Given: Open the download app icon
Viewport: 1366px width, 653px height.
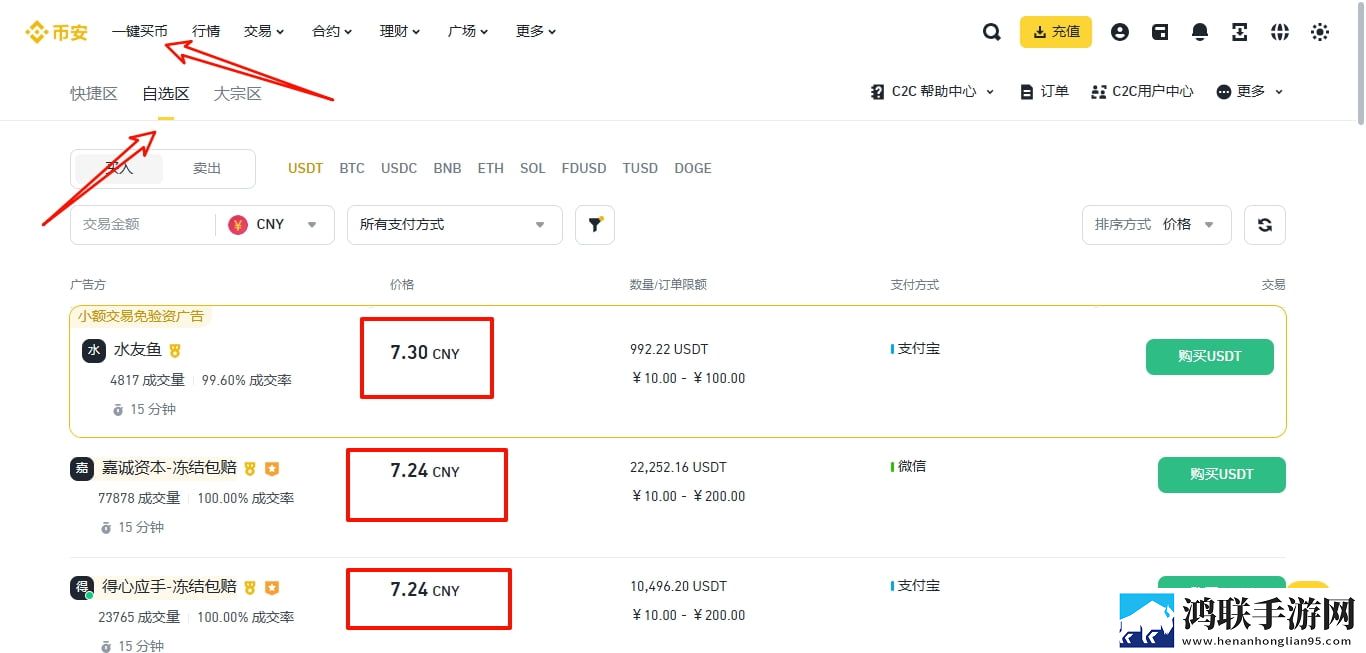Looking at the screenshot, I should [x=1240, y=32].
